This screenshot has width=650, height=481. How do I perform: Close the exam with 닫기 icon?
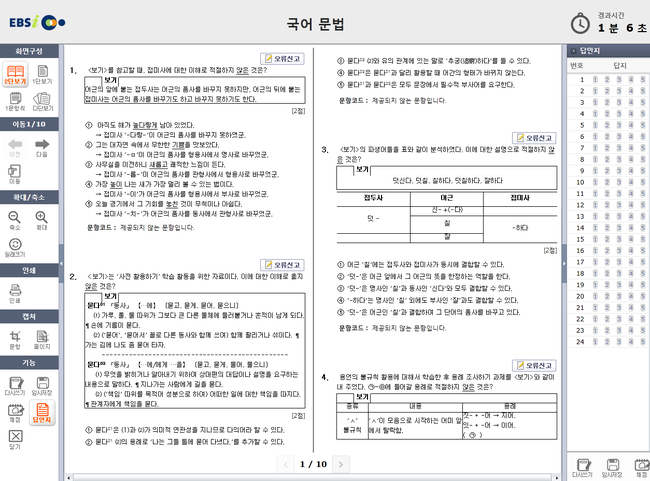click(15, 440)
